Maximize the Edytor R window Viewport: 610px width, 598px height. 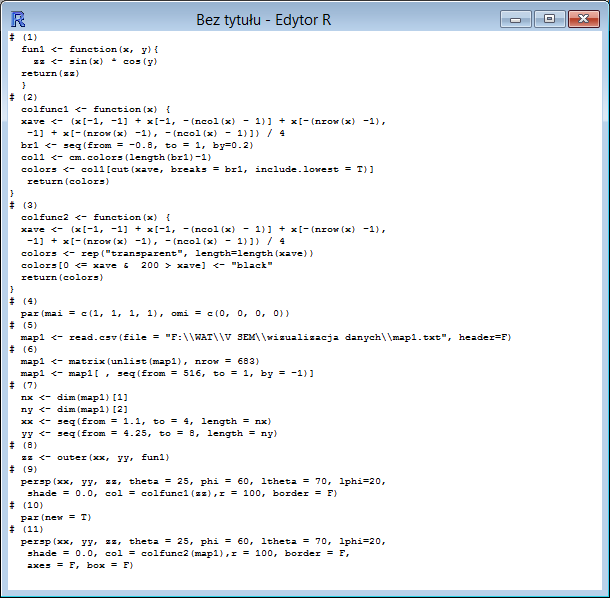coord(548,18)
